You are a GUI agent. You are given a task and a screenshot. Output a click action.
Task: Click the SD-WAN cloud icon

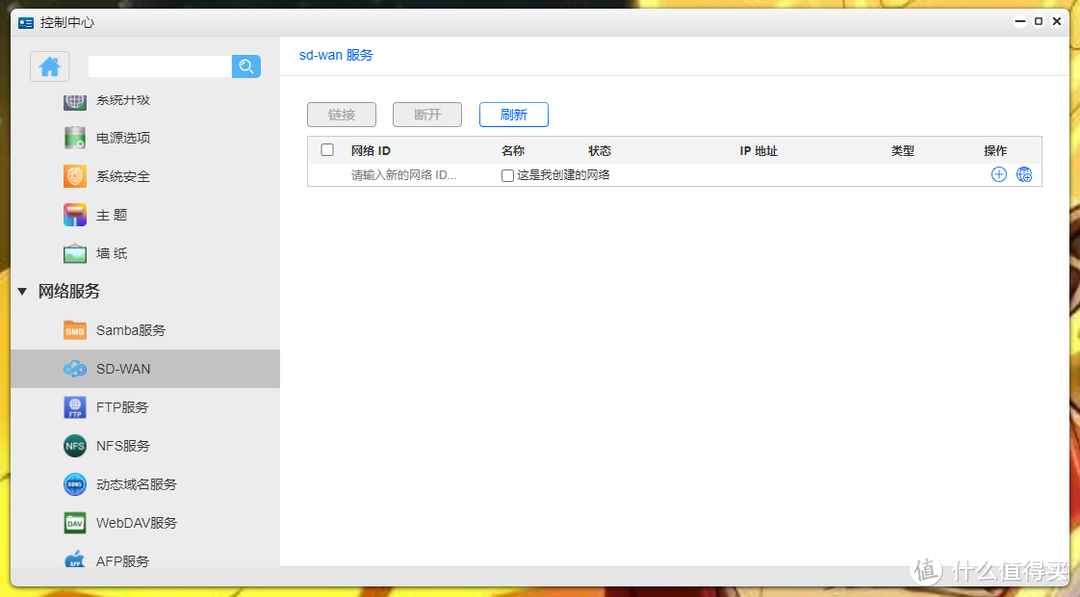coord(74,368)
